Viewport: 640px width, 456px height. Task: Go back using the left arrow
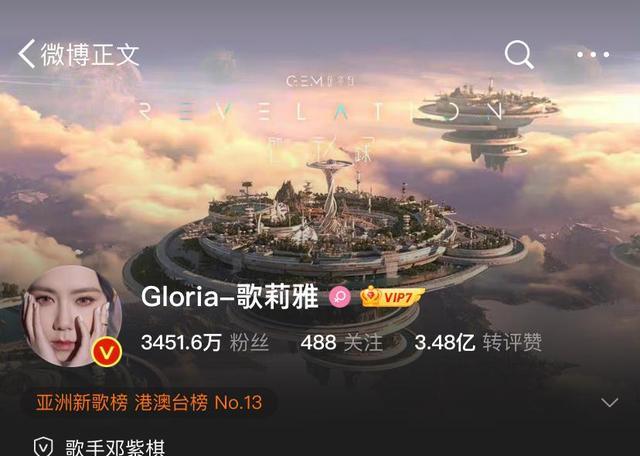(27, 53)
